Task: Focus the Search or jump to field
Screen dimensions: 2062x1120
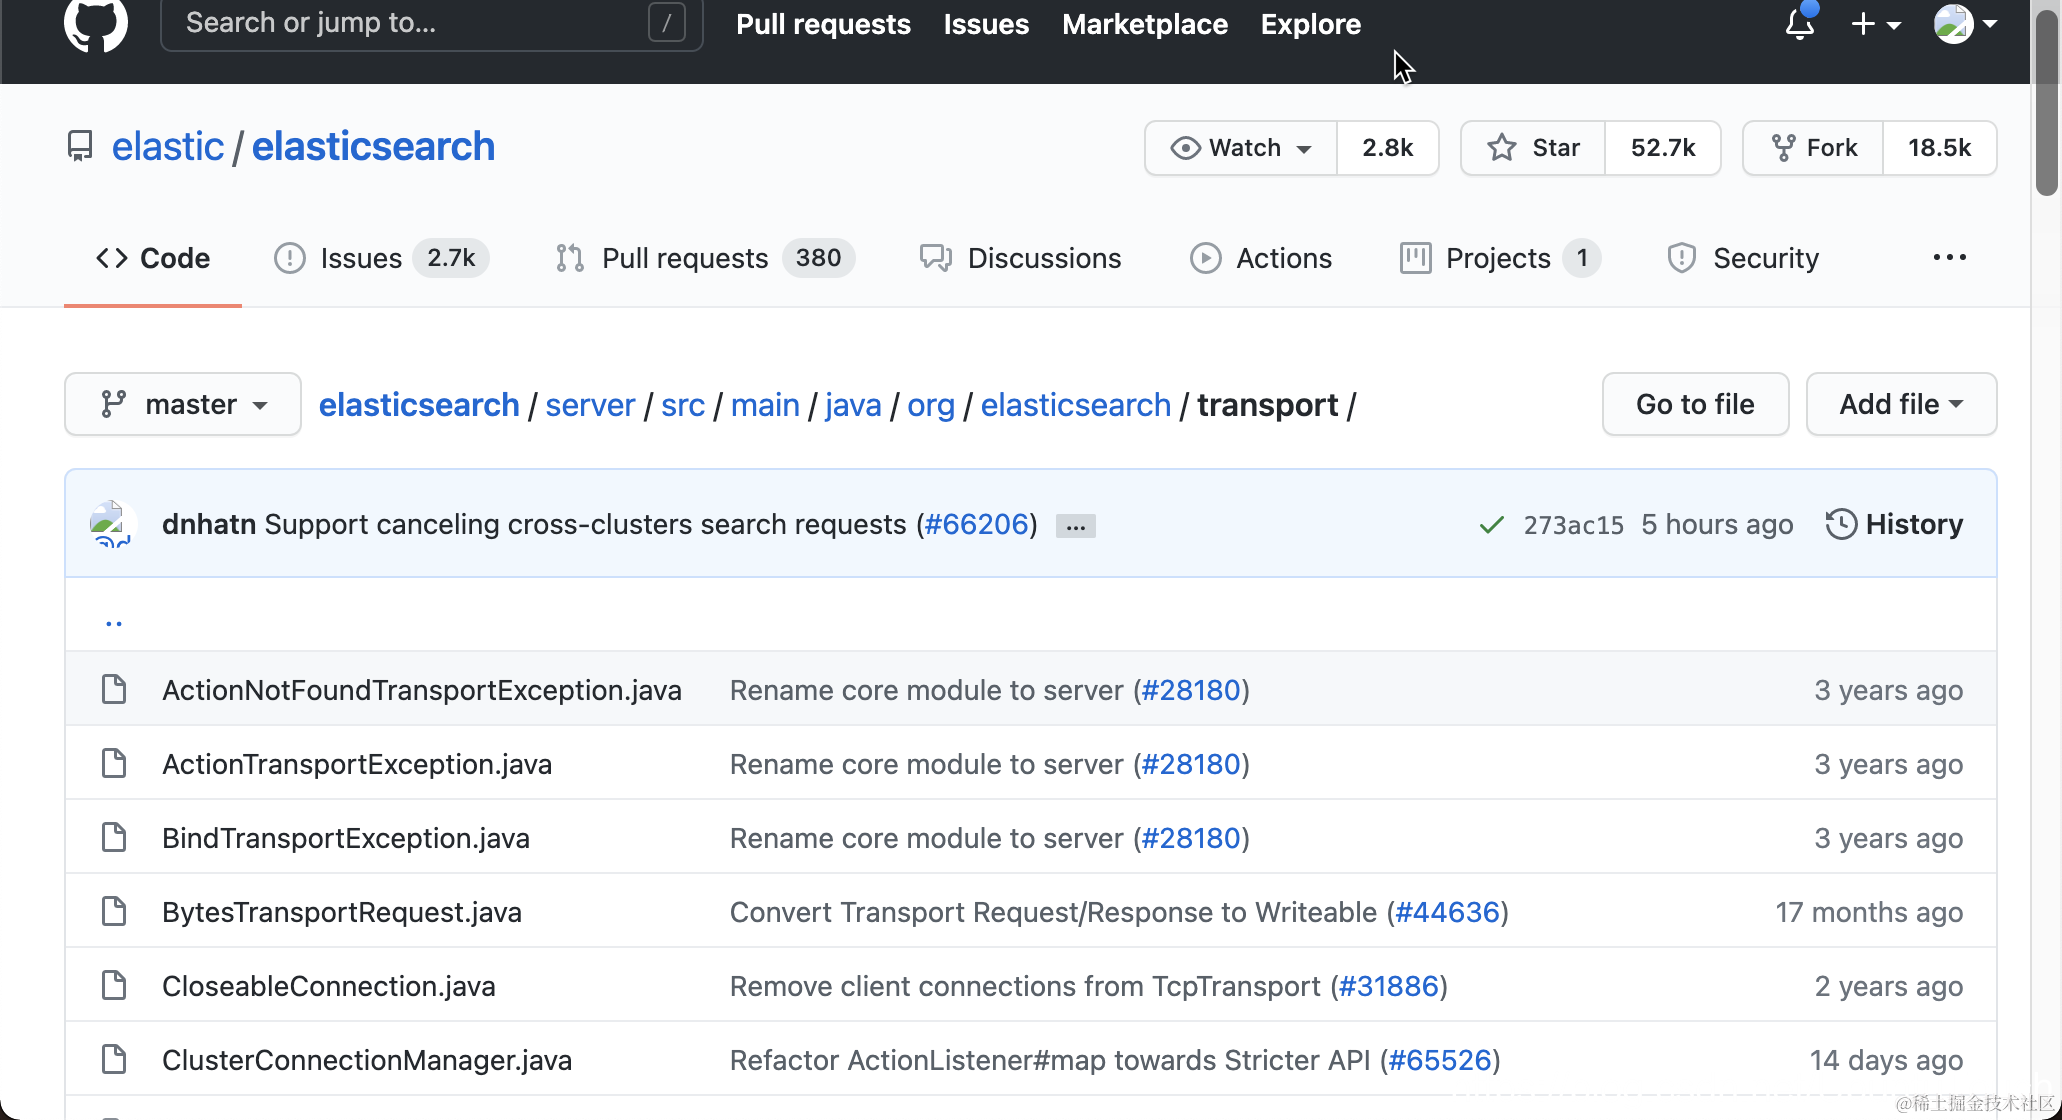Action: tap(431, 22)
